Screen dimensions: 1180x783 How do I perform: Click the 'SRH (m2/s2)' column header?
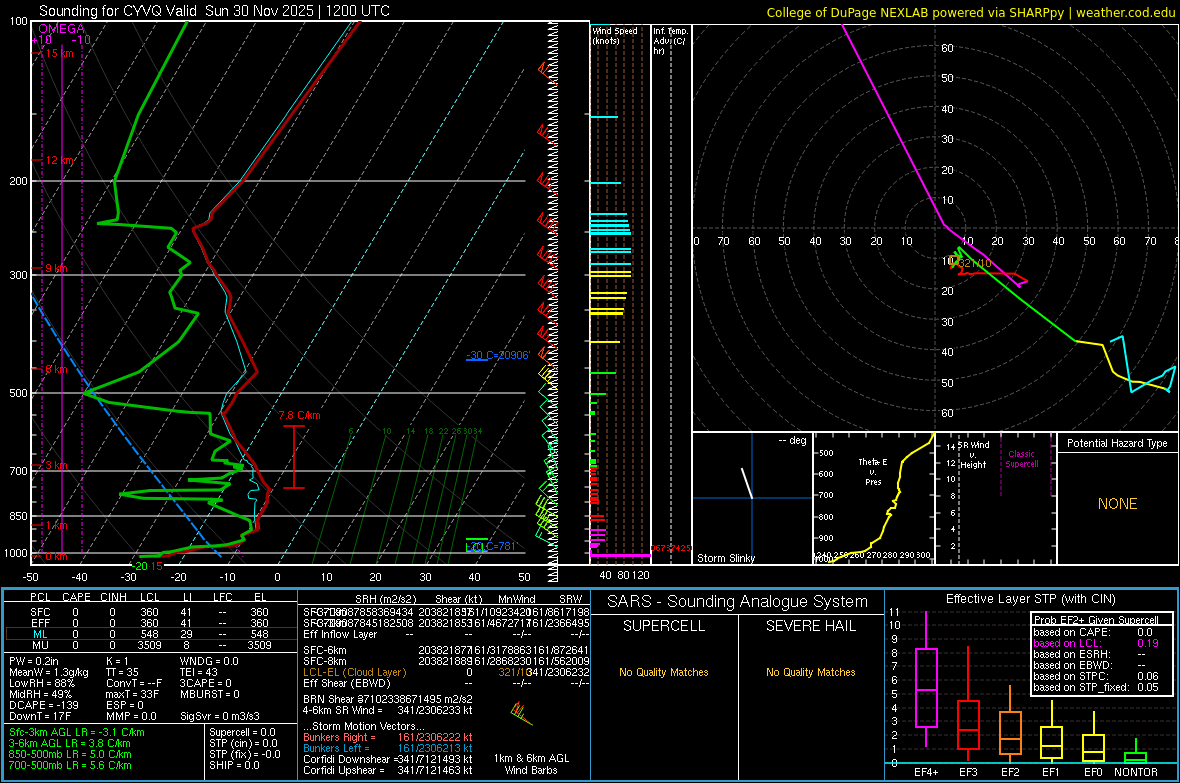tap(385, 599)
